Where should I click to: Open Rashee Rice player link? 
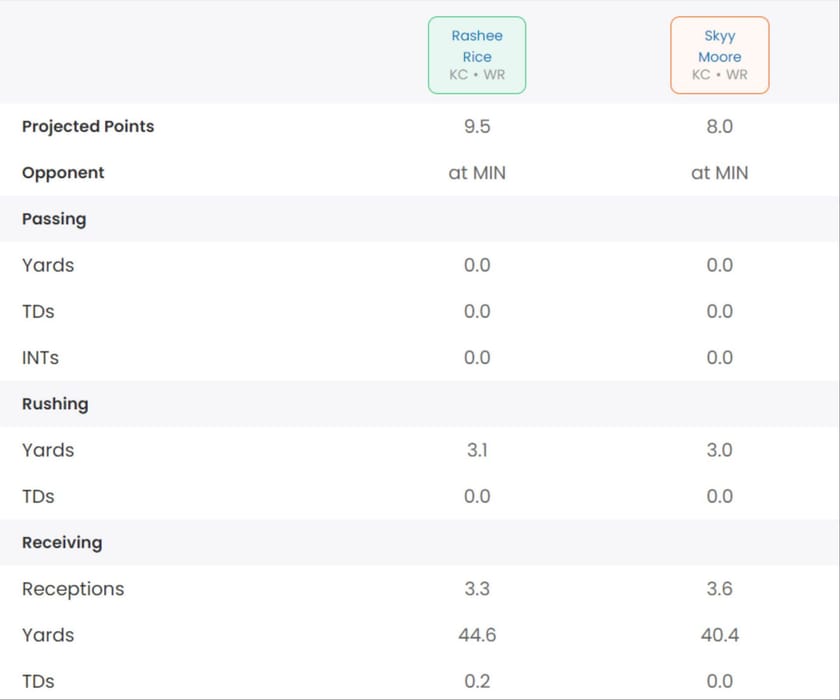477,46
